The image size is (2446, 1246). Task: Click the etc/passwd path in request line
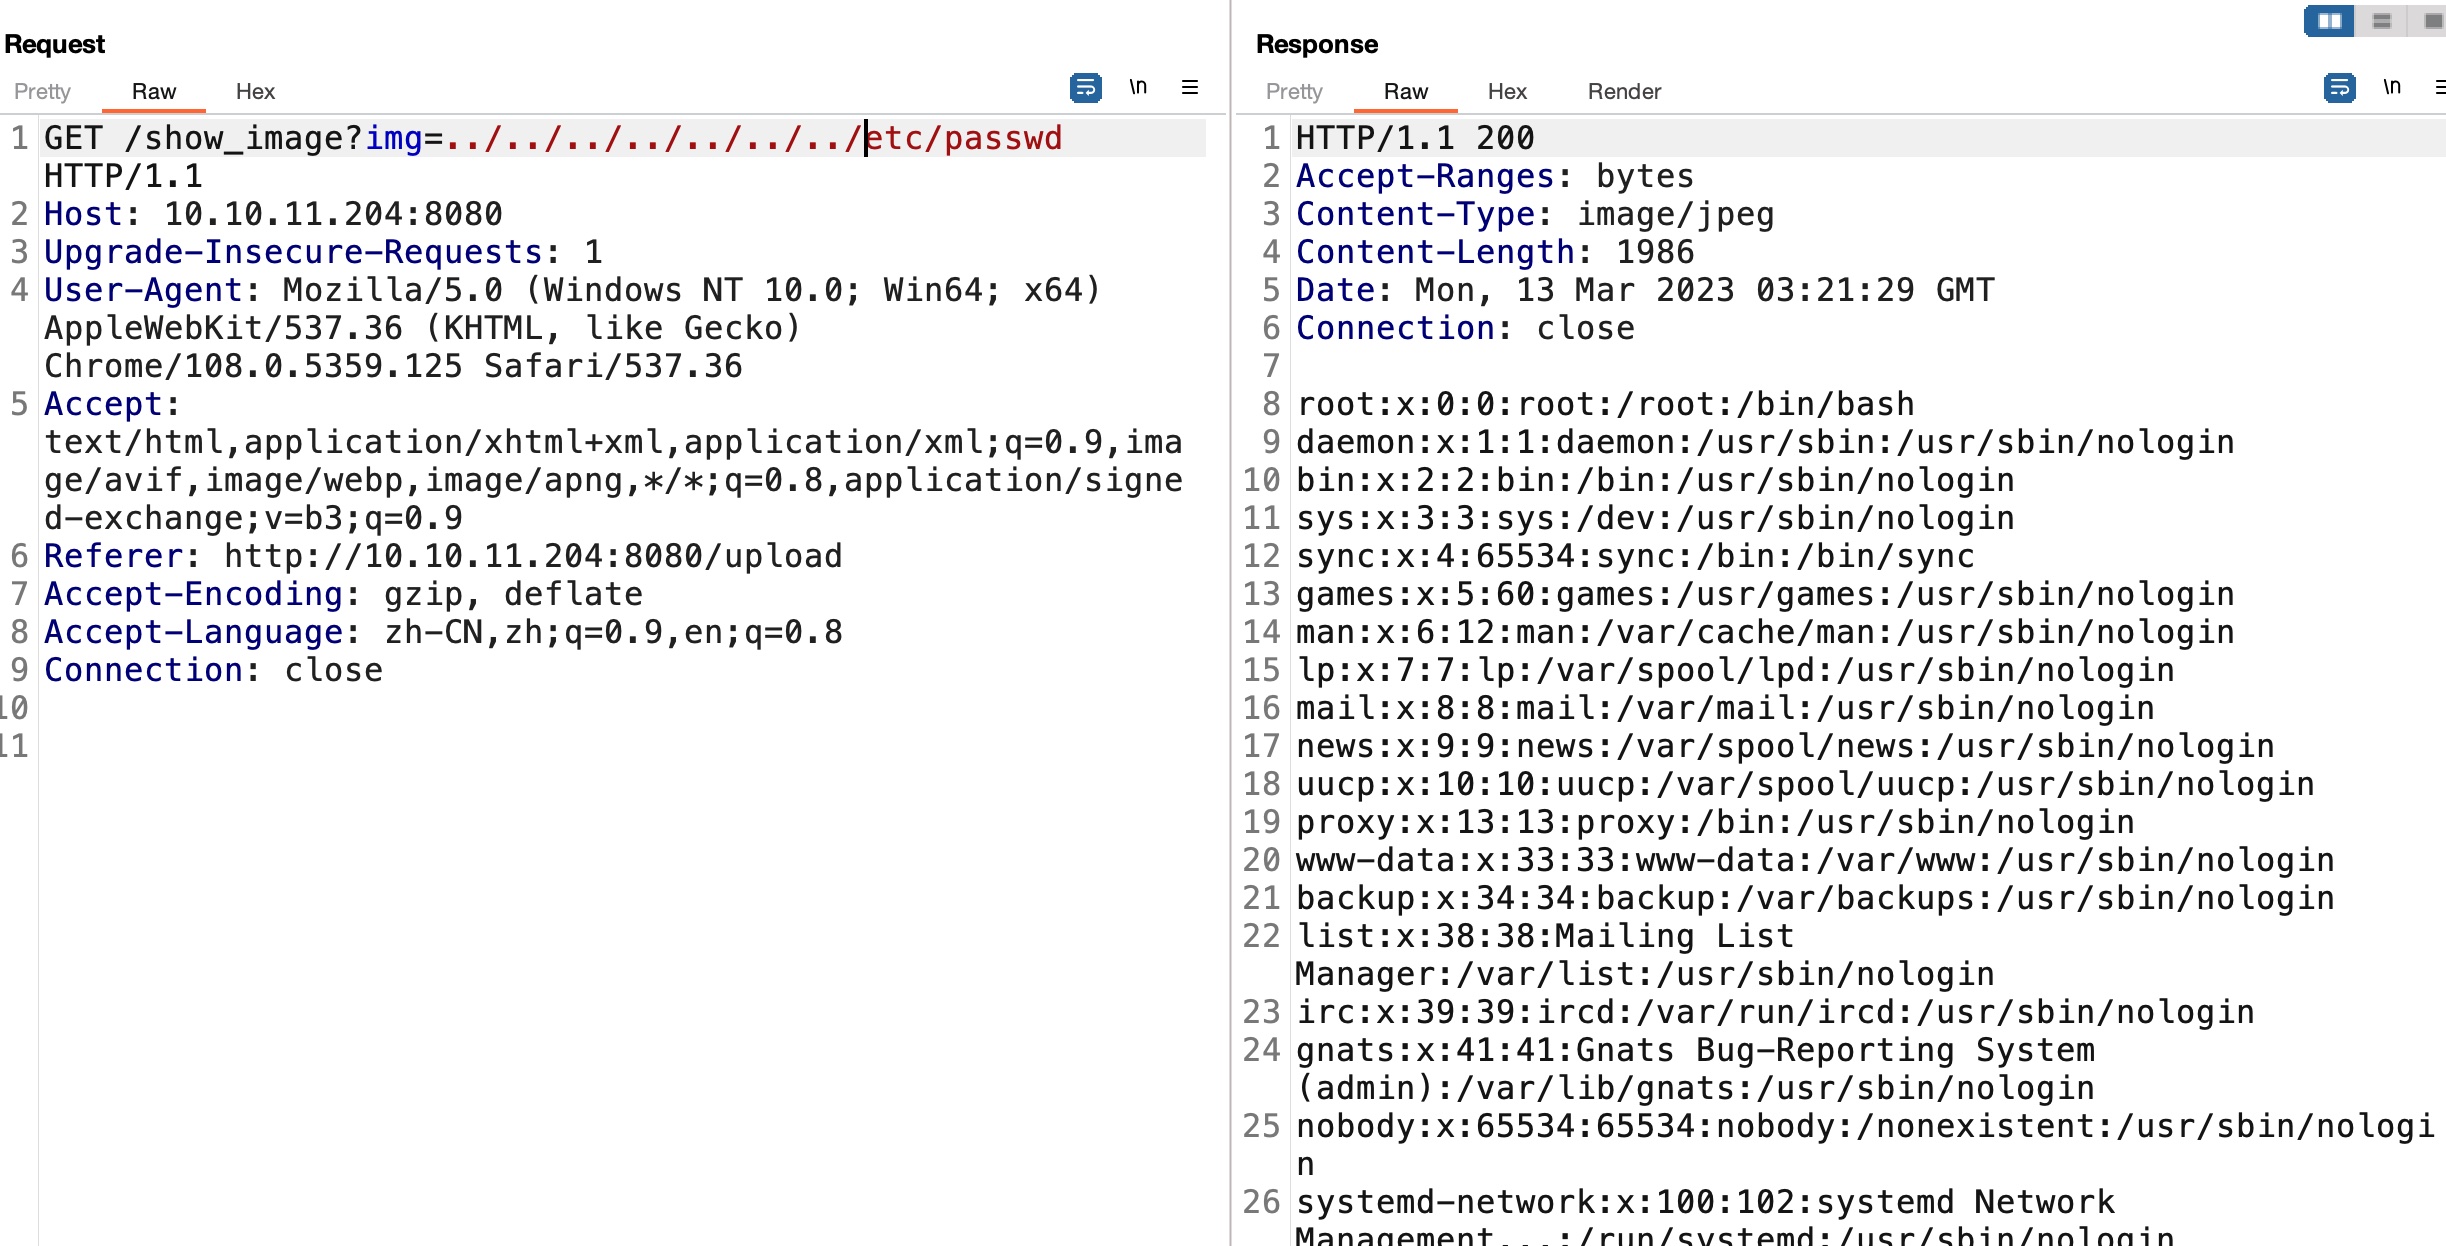pyautogui.click(x=964, y=138)
